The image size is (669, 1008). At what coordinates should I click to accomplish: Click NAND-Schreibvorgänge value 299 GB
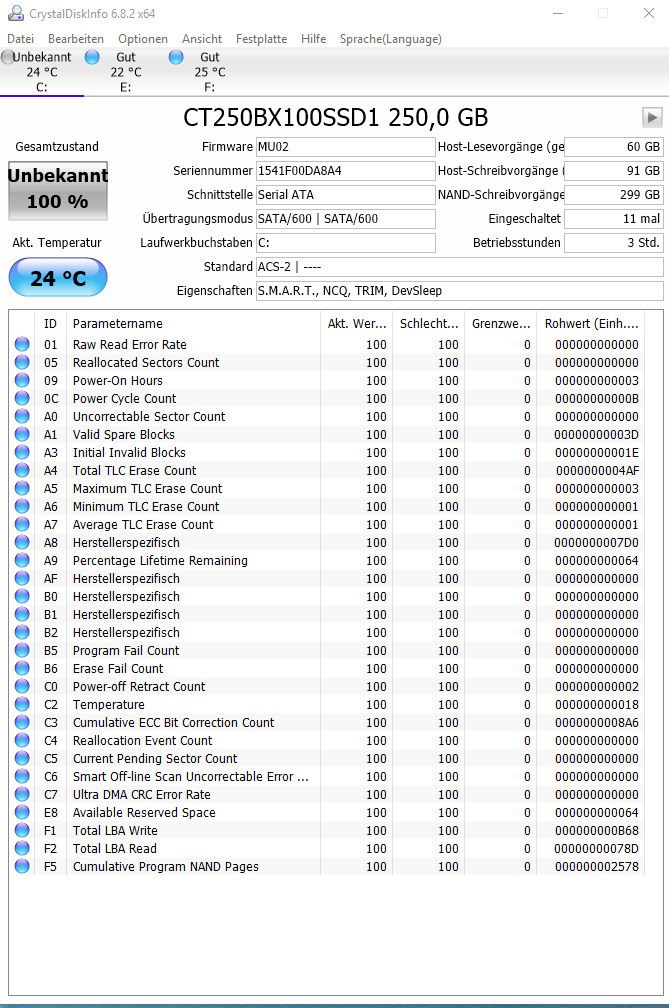614,195
